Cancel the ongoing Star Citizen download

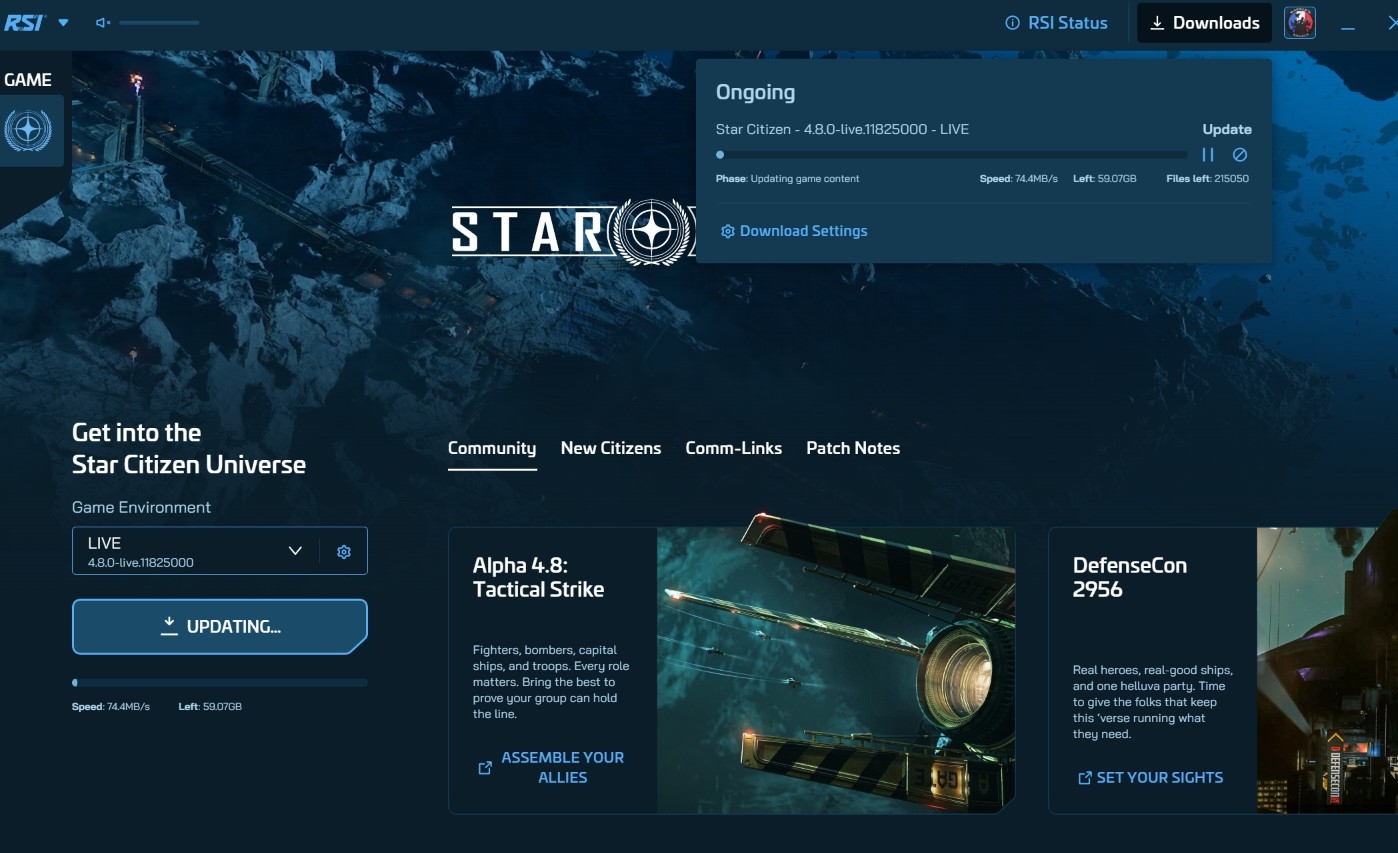pos(1240,155)
